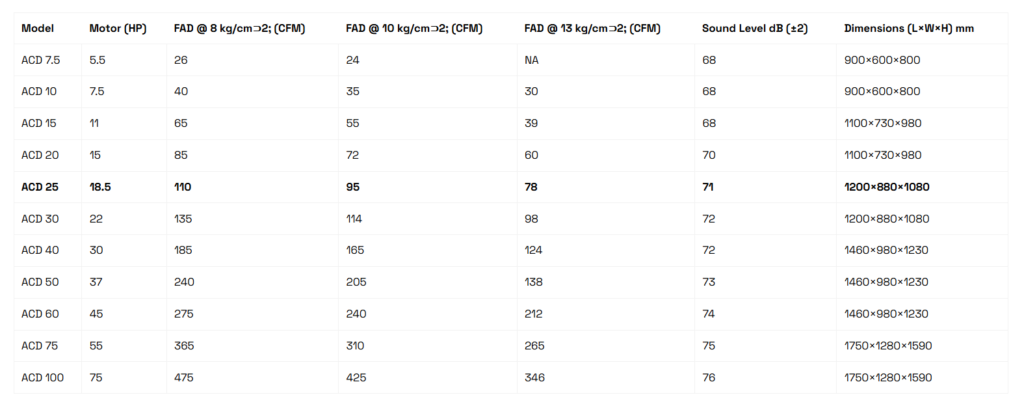Click the Model column header
Viewport: 1024px width, 408px height.
pyautogui.click(x=37, y=28)
